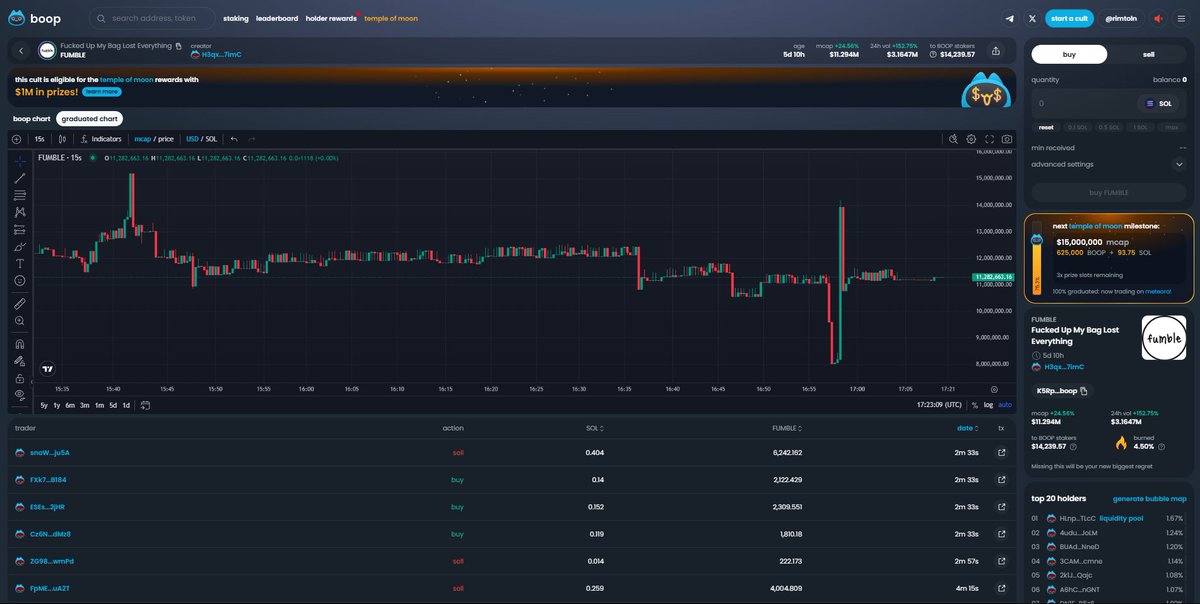The height and width of the screenshot is (604, 1200).
Task: Open chart settings gear
Action: tap(971, 139)
